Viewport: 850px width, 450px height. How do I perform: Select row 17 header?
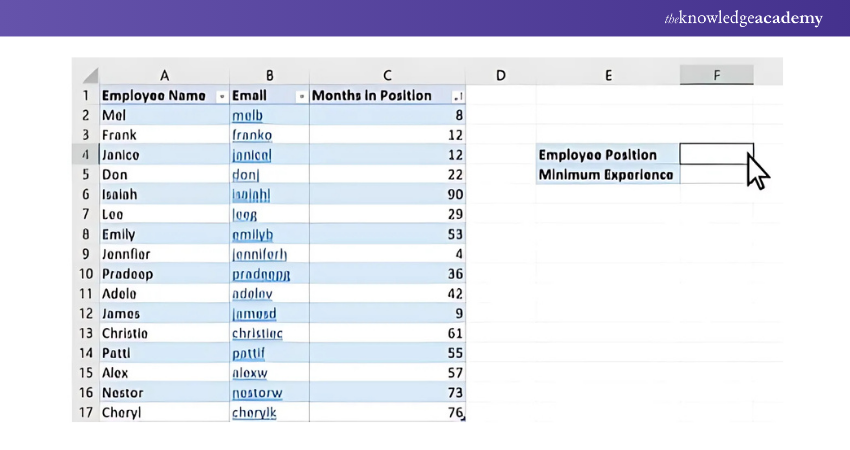click(86, 412)
